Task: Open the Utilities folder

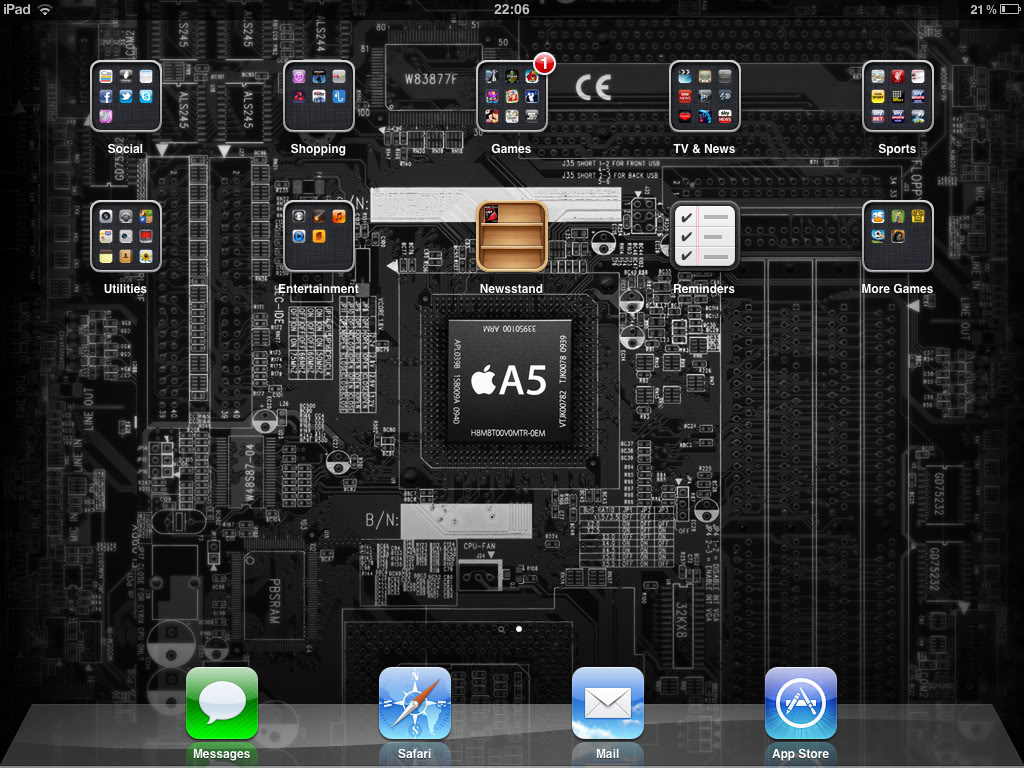Action: click(125, 236)
